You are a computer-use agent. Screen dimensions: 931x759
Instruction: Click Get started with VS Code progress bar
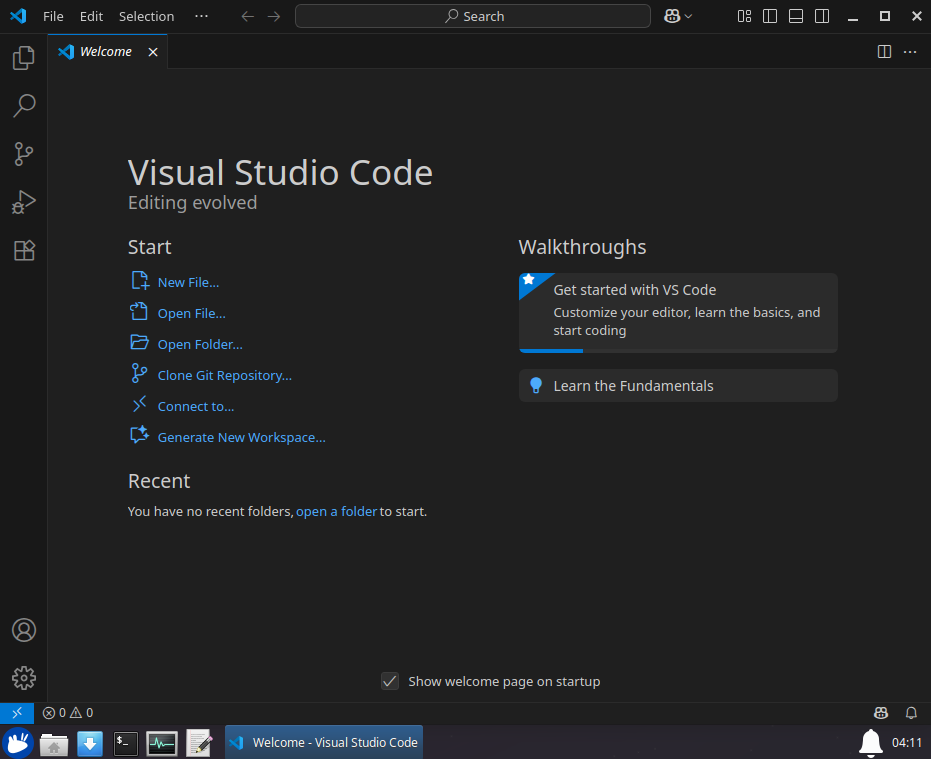point(551,350)
